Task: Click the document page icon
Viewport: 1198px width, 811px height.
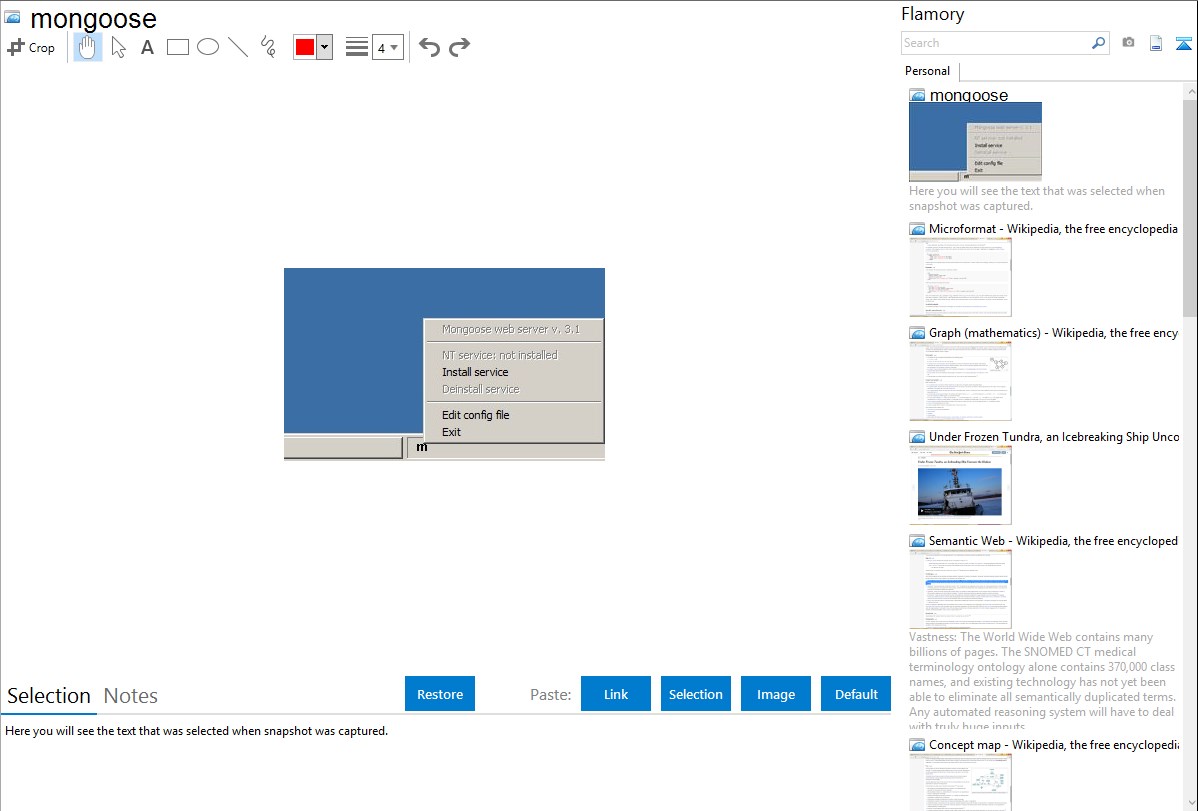Action: (1156, 43)
